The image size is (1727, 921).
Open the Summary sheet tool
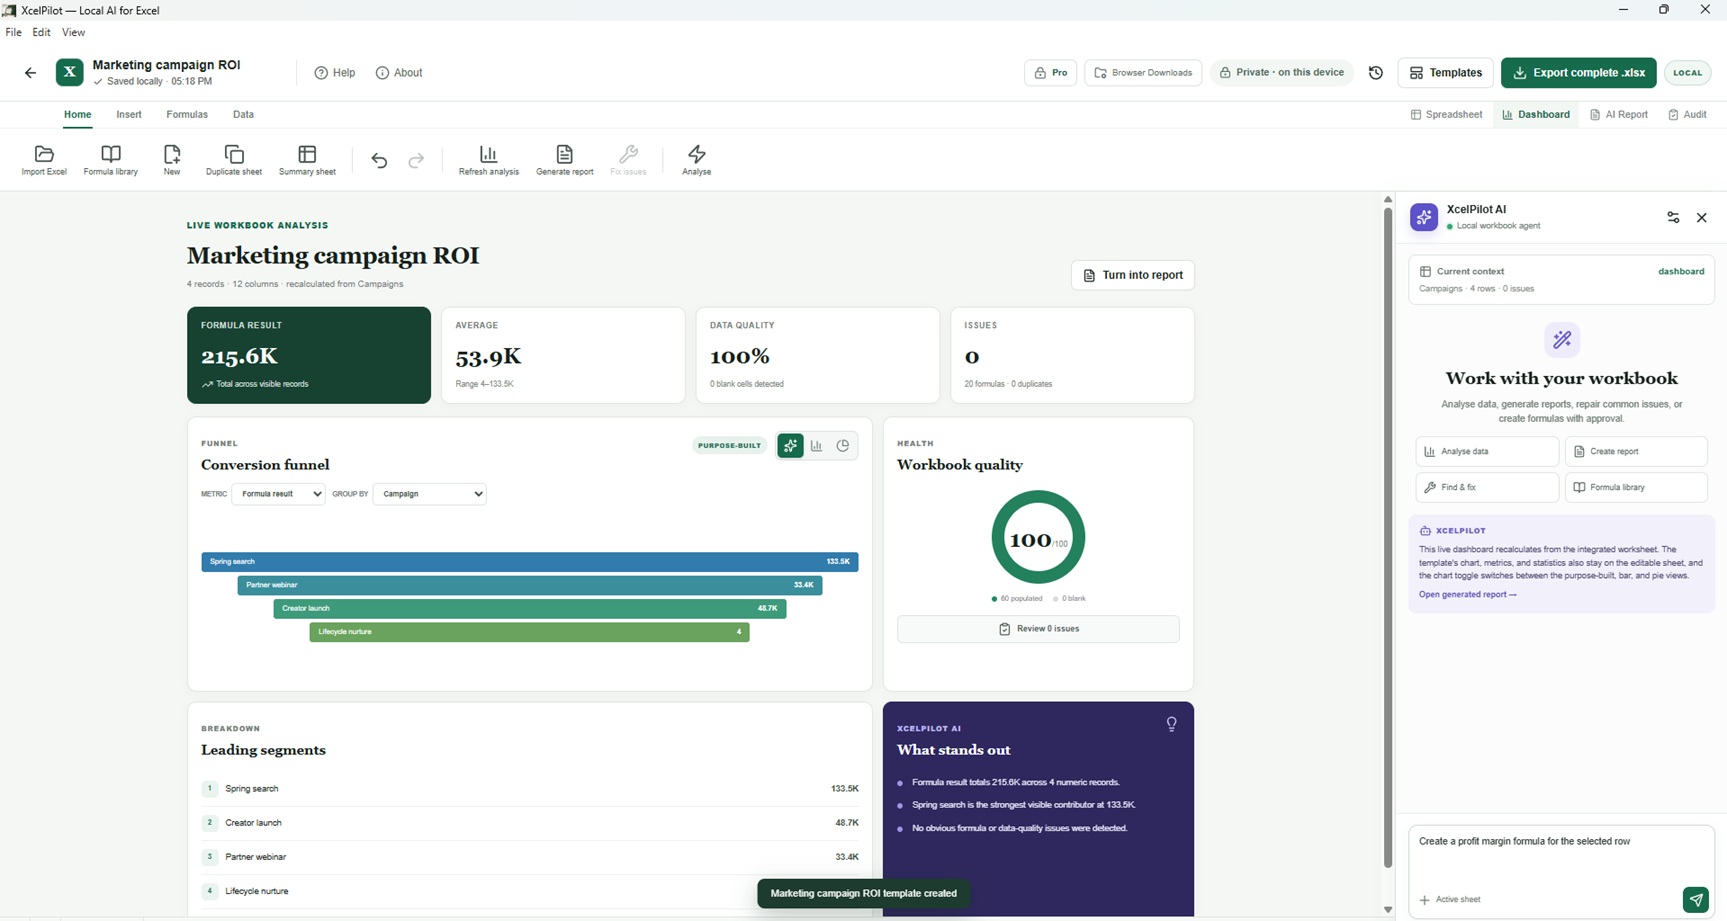pyautogui.click(x=307, y=160)
